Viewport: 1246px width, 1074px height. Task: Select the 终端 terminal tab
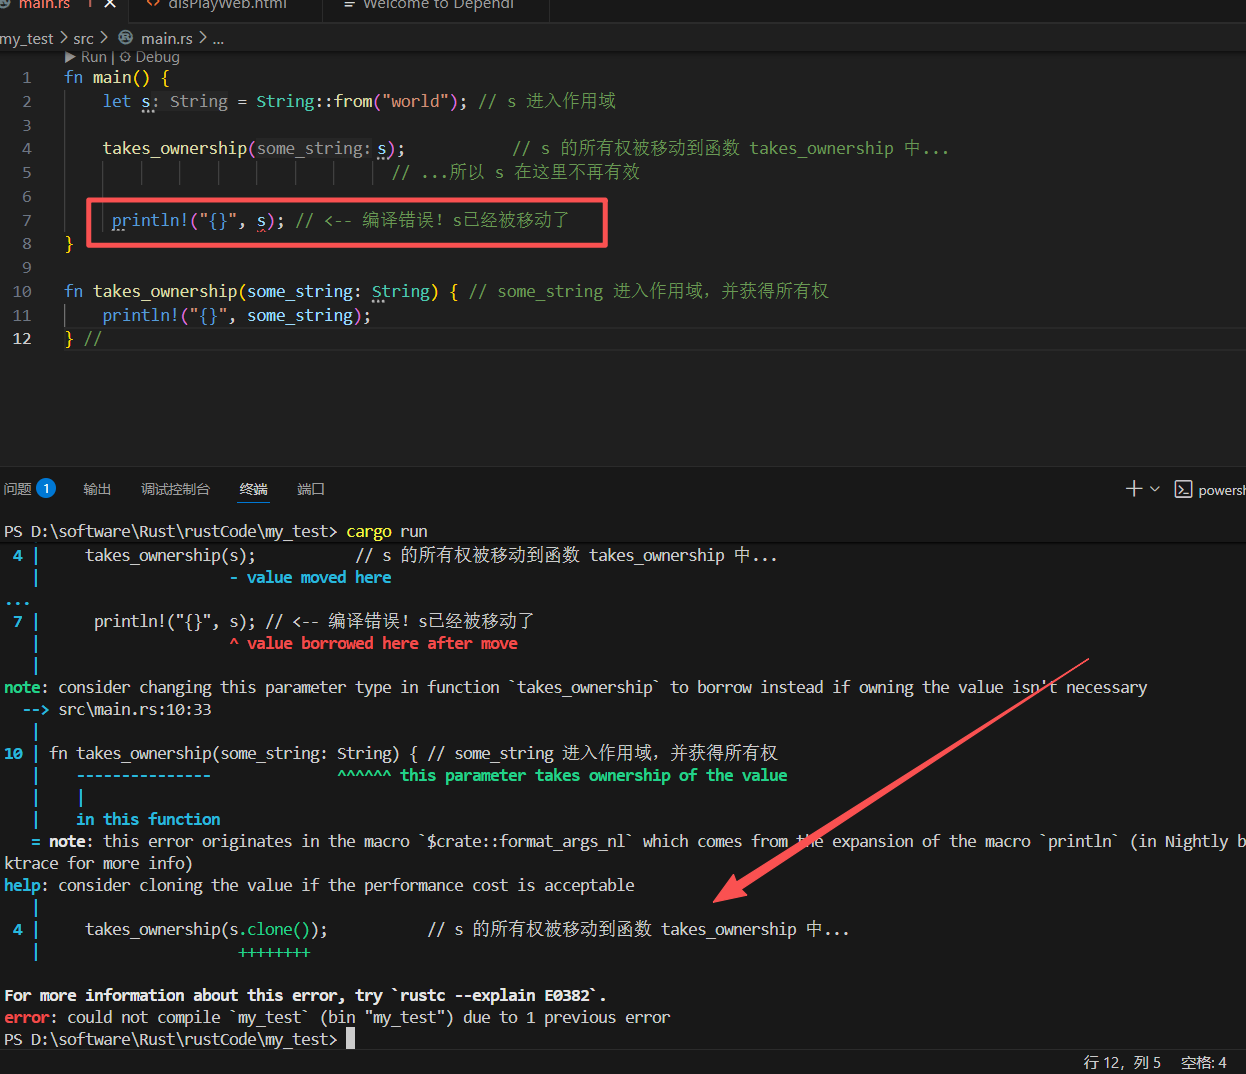click(254, 489)
